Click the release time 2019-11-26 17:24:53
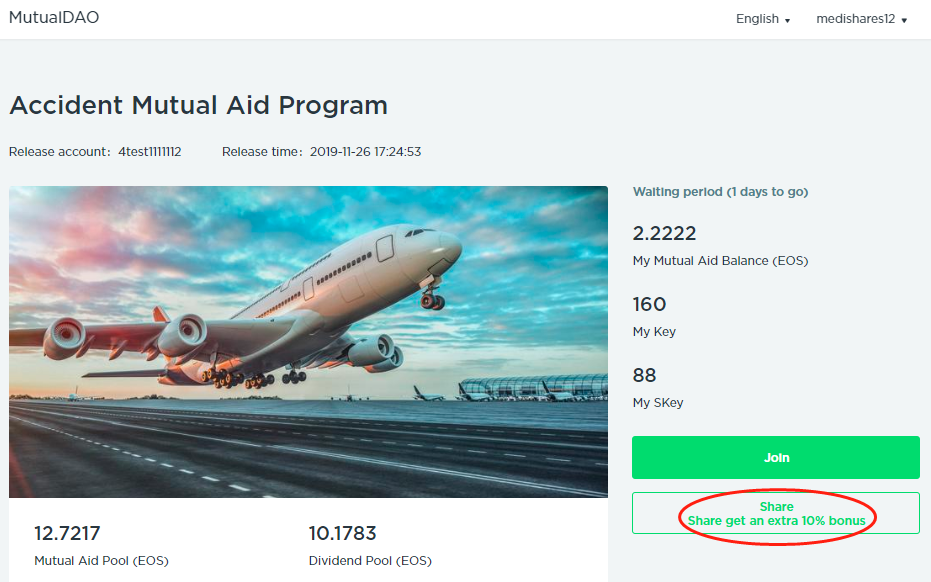 coord(365,152)
